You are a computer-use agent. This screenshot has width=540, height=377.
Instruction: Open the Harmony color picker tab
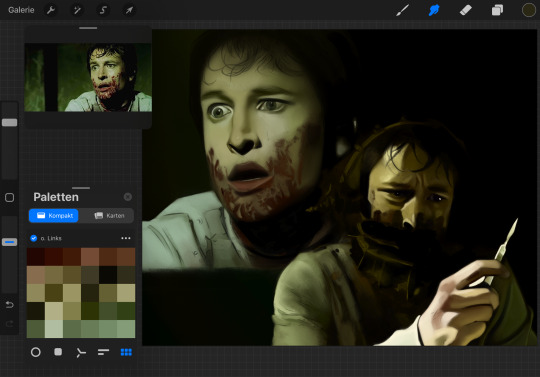tap(81, 353)
